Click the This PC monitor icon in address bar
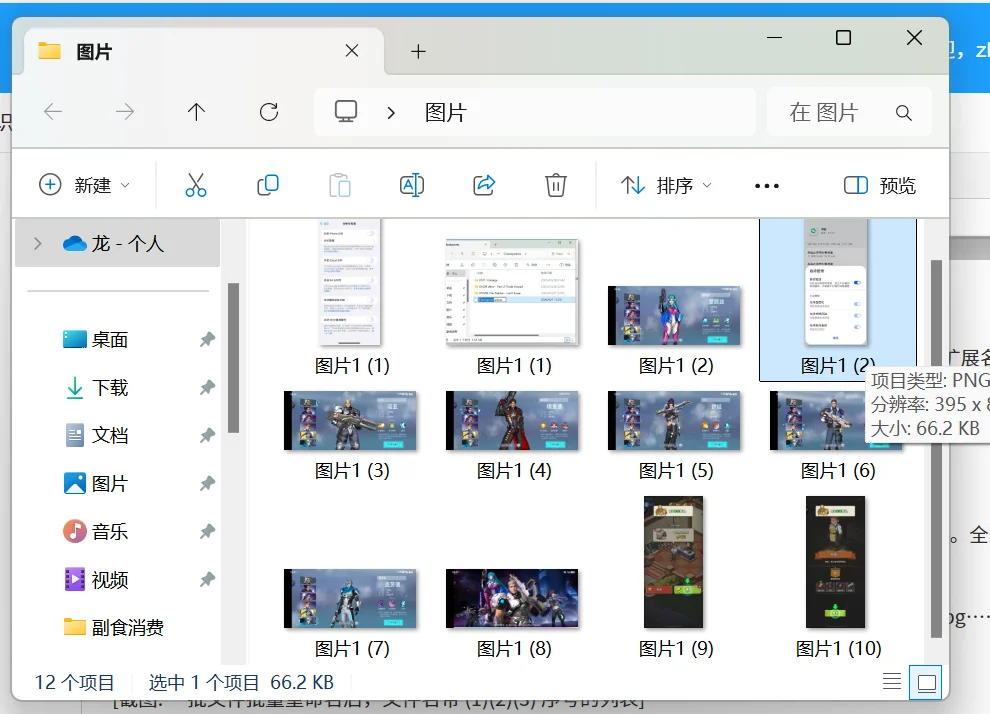This screenshot has width=990, height=714. [x=345, y=112]
